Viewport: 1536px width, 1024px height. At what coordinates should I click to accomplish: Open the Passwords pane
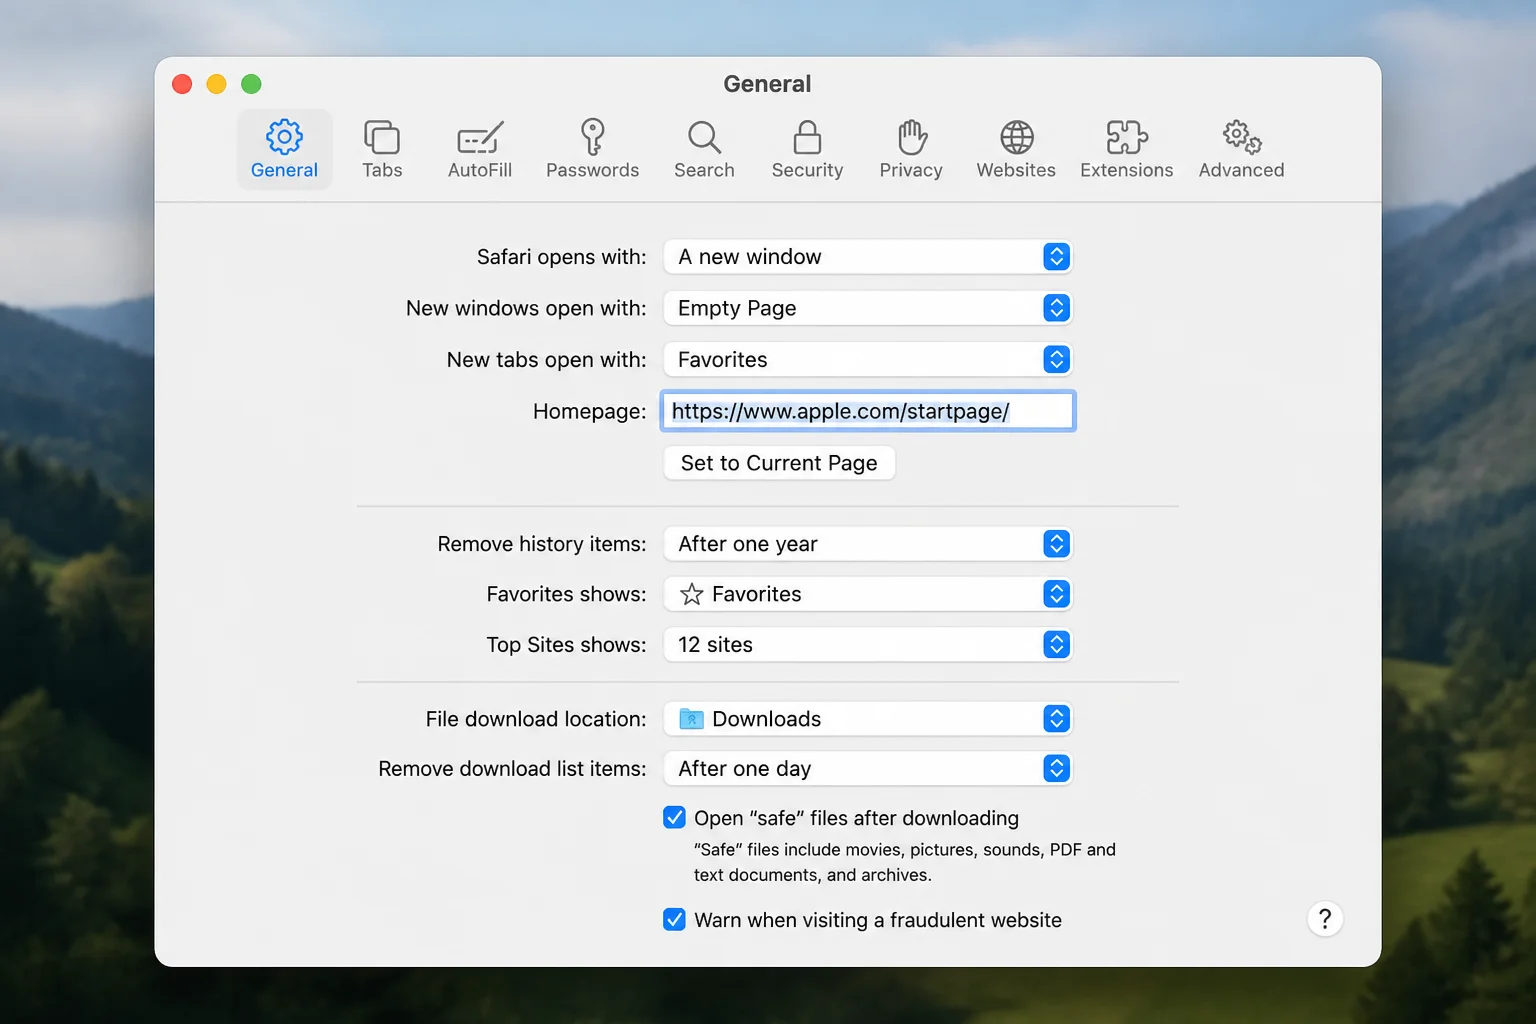[592, 150]
